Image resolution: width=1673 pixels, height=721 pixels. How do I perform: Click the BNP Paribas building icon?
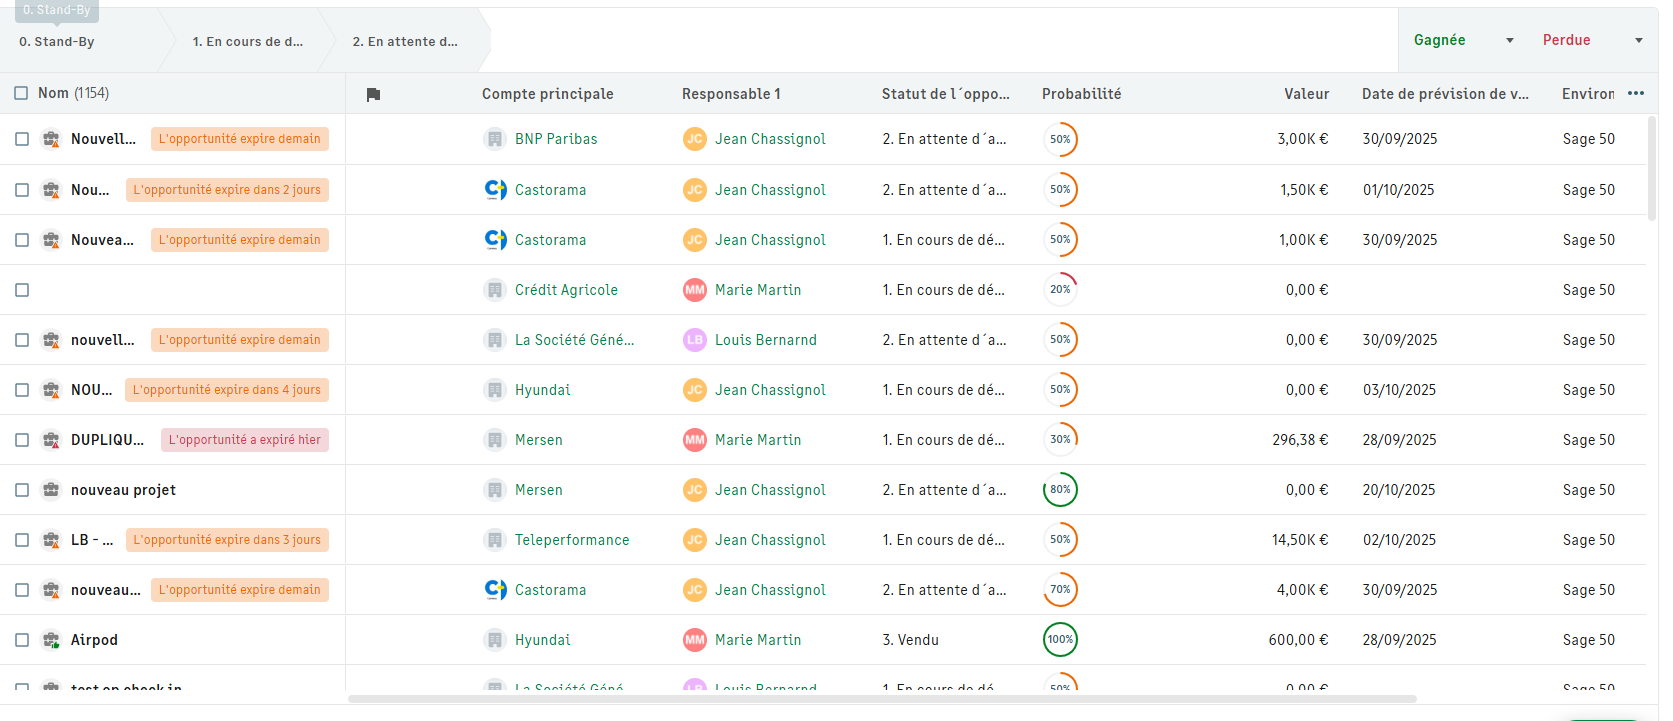[x=495, y=139]
